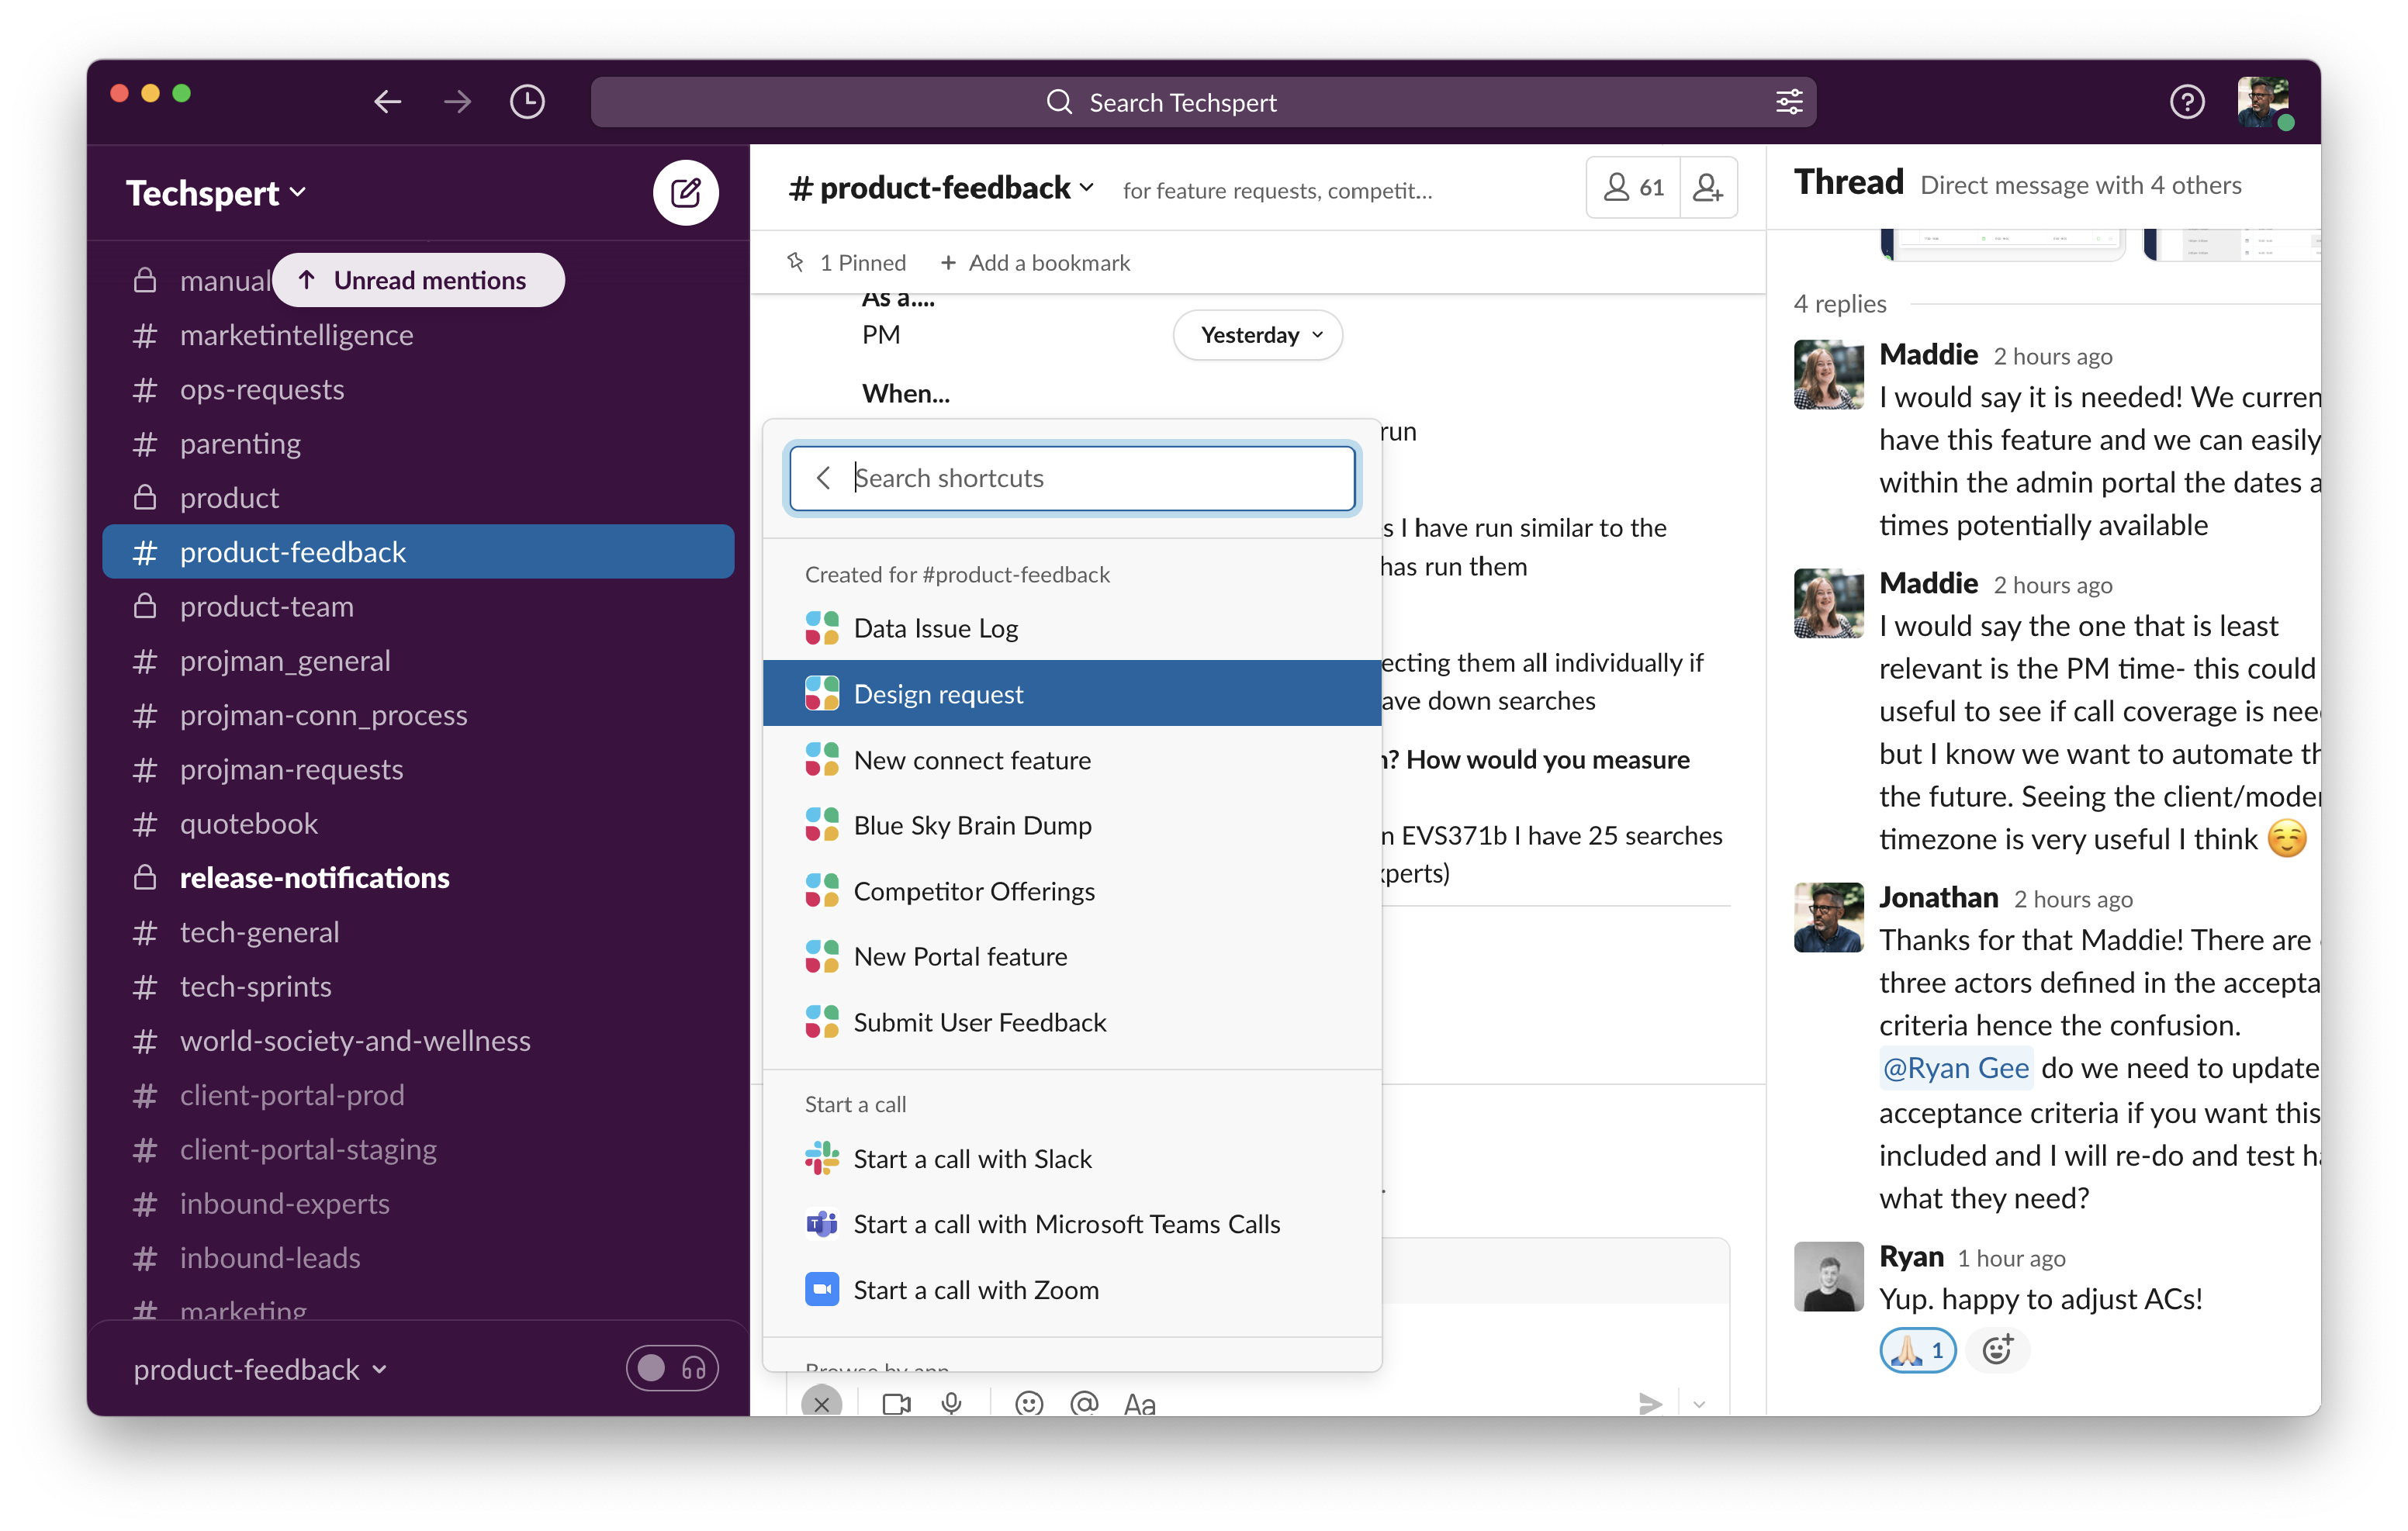This screenshot has width=2408, height=1531.
Task: Start a call with Microsoft Teams Calls
Action: click(x=1072, y=1224)
